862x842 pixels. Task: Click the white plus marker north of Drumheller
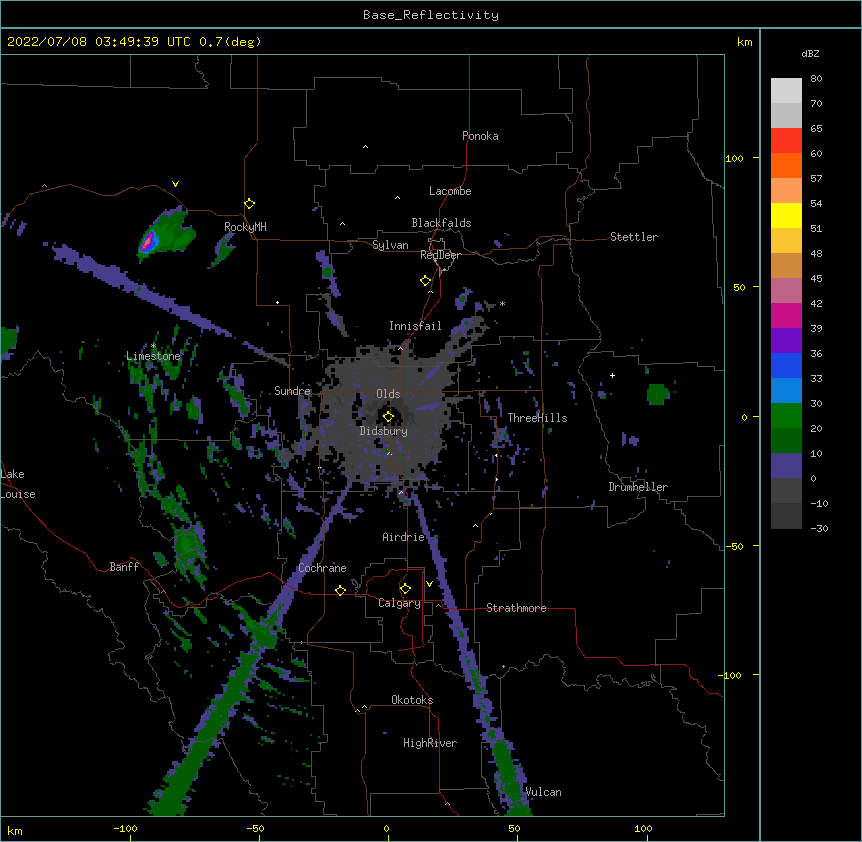click(x=612, y=375)
